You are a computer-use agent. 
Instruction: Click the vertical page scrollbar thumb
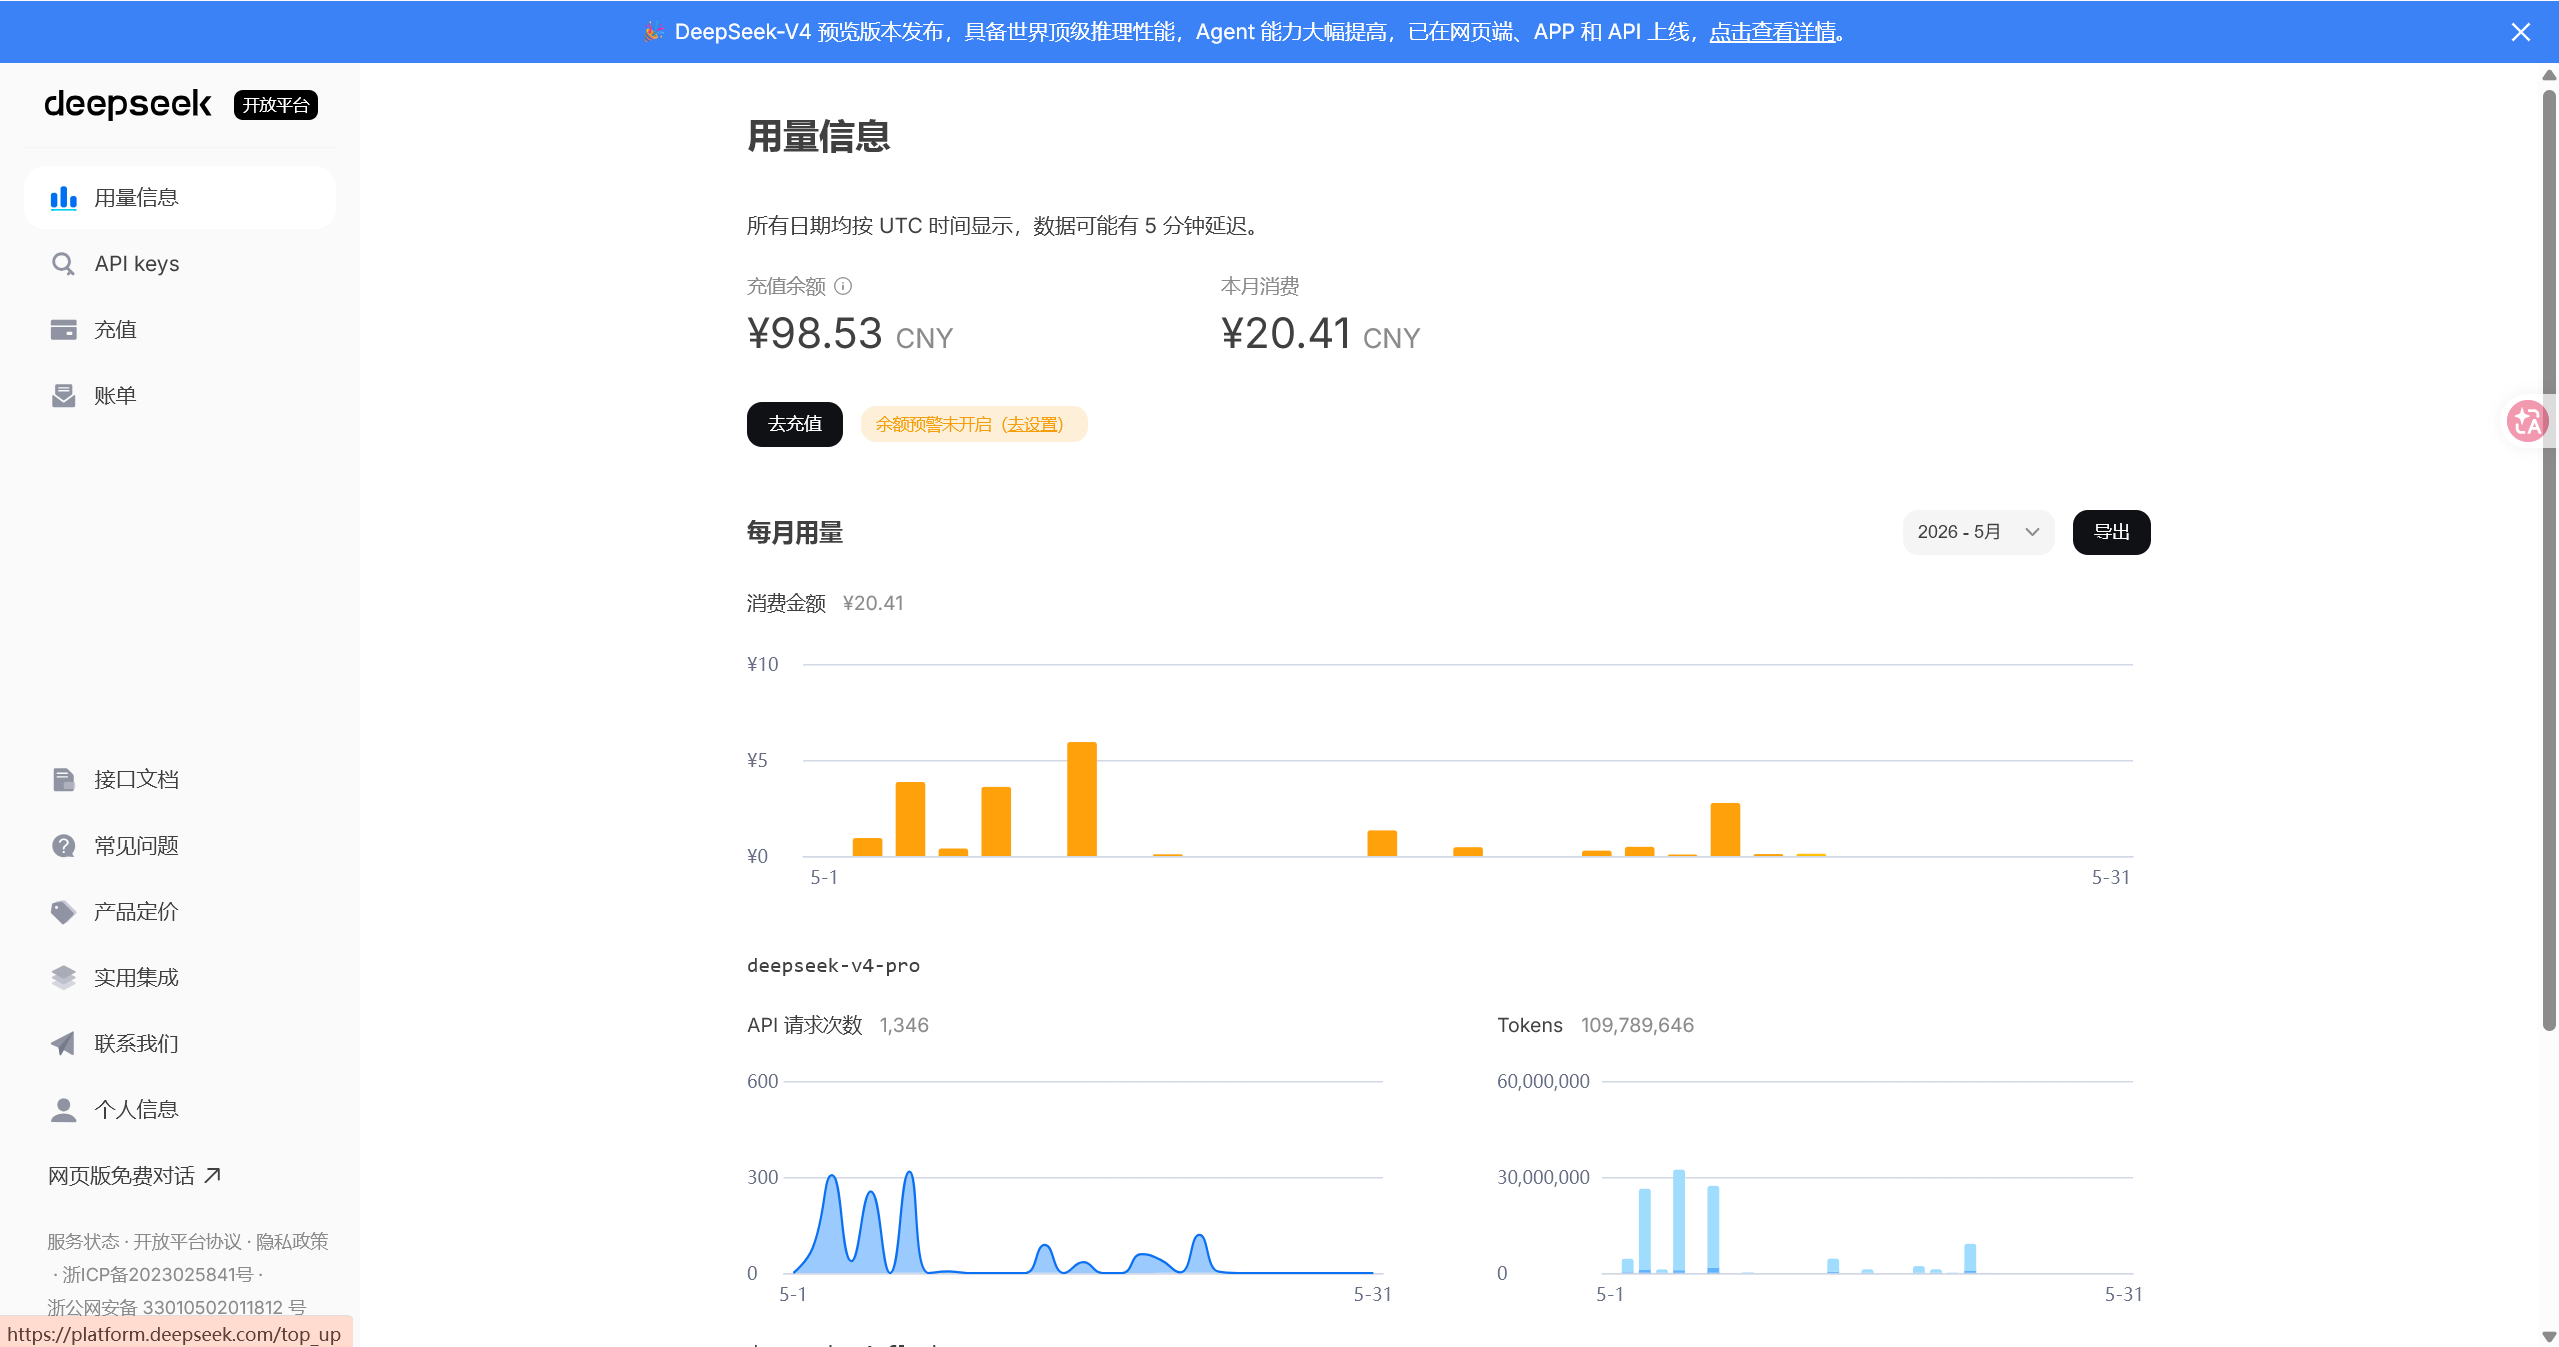(2549, 560)
